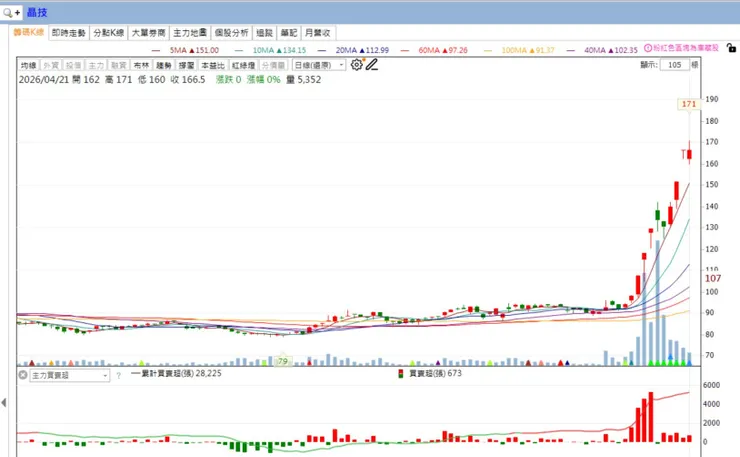Switch to the 月營收 tab

tap(318, 33)
